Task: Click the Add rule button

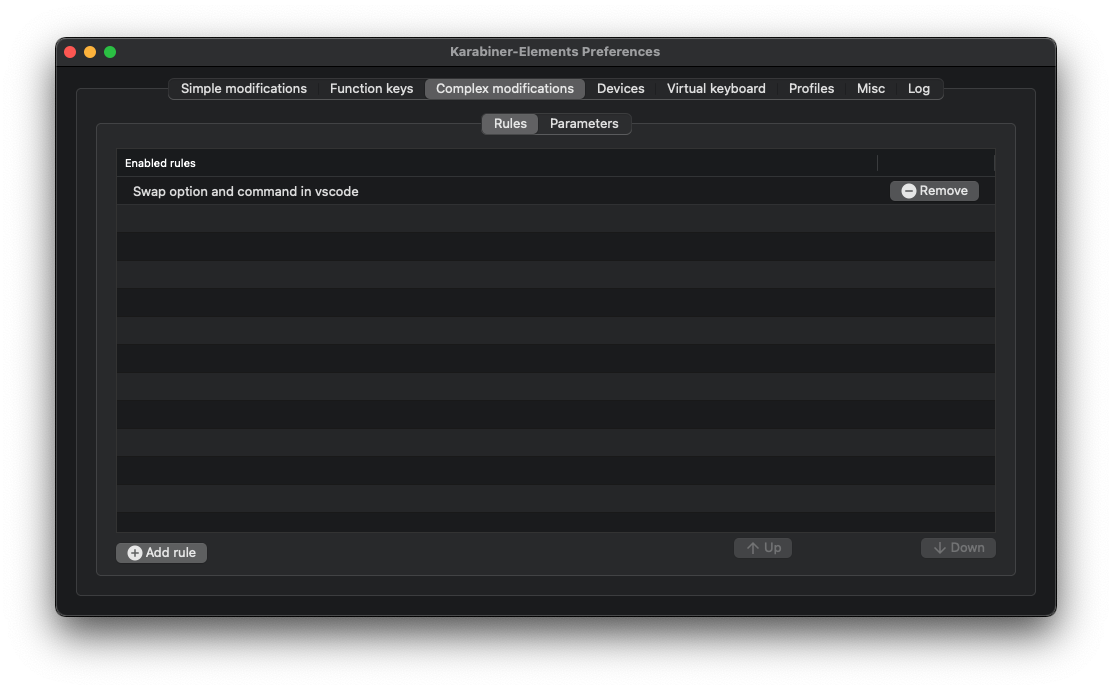Action: tap(161, 552)
